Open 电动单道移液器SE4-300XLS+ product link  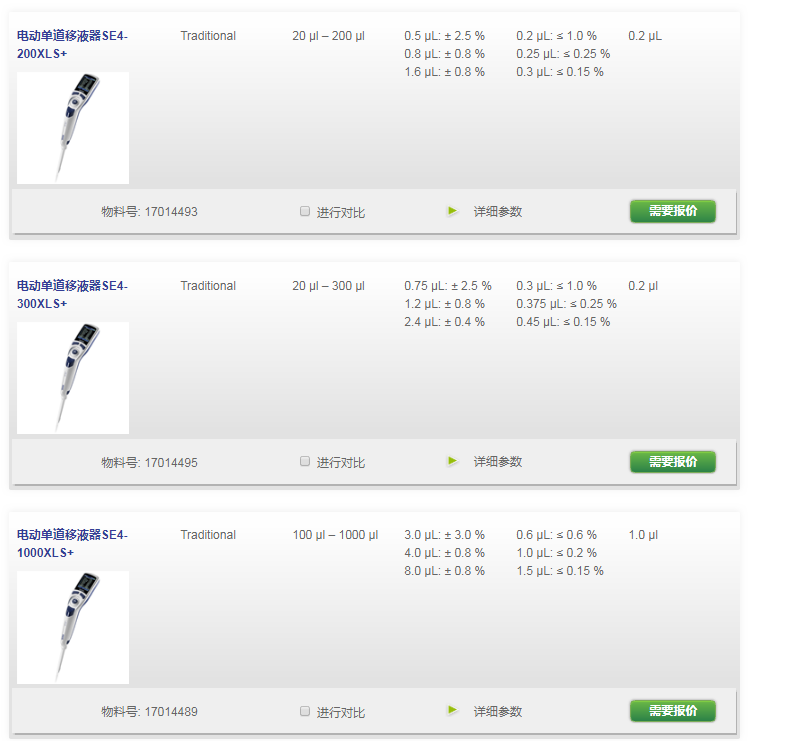72,295
